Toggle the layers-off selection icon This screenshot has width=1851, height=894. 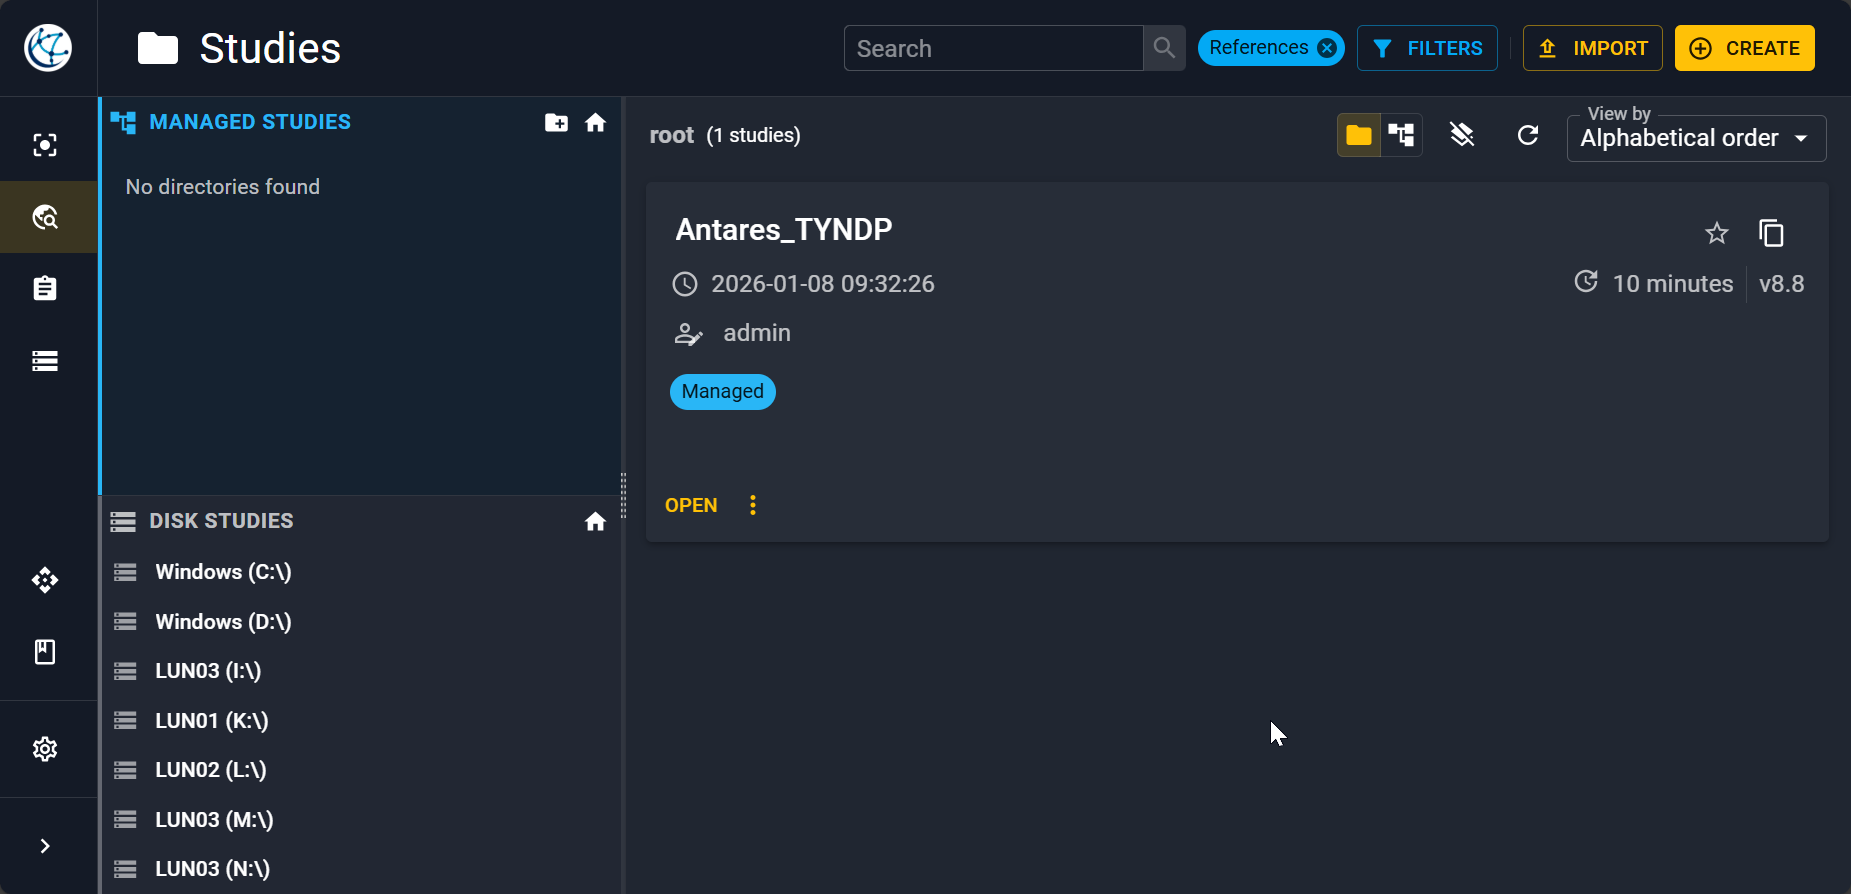point(1462,135)
